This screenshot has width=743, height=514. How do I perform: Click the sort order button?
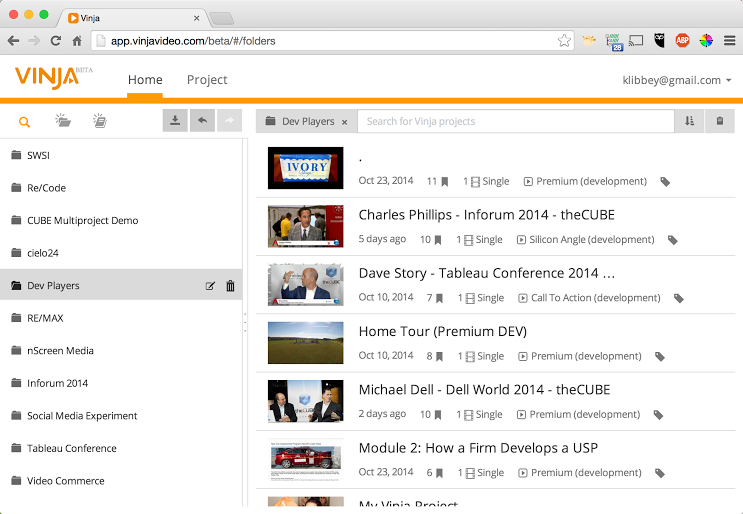coord(689,121)
